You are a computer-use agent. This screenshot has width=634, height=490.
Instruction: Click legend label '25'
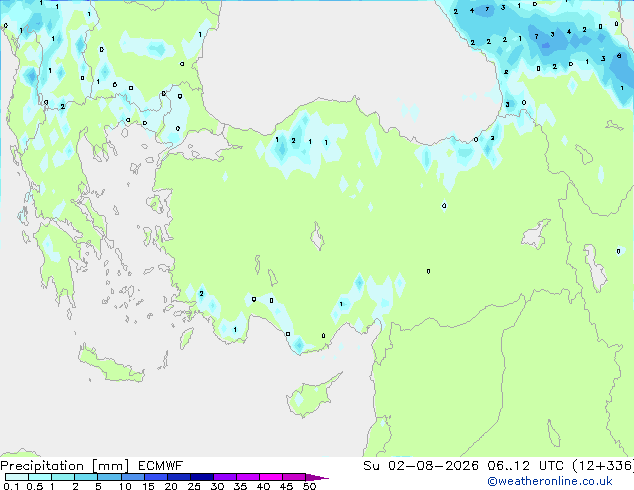click(x=194, y=486)
